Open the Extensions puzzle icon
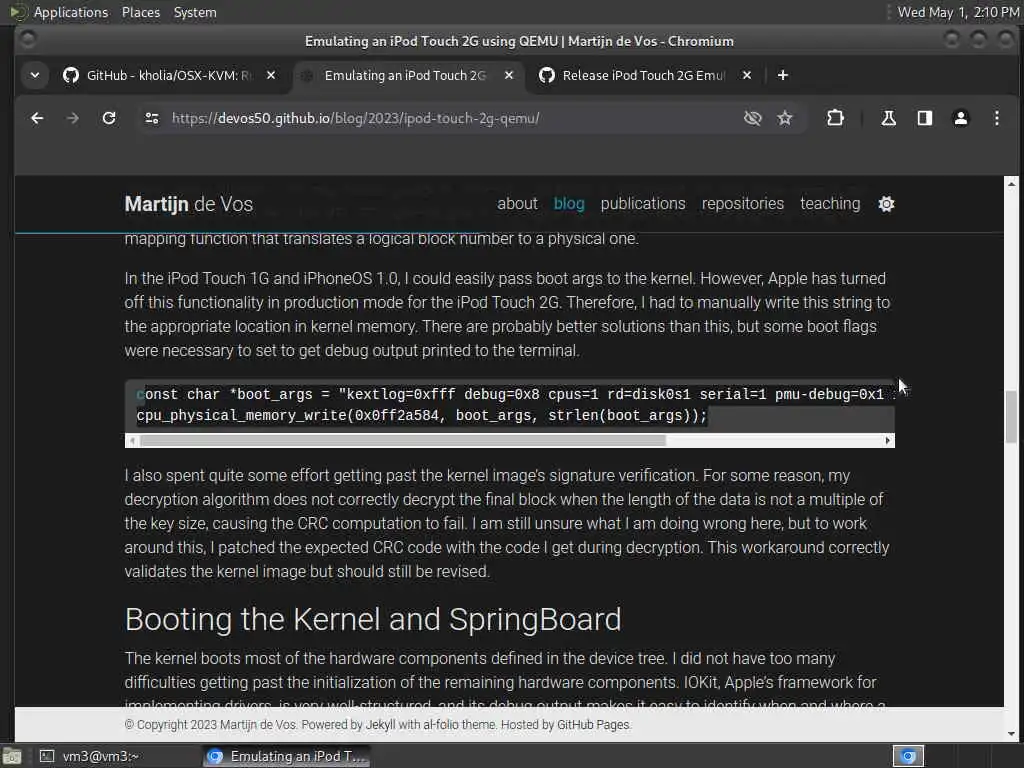 (x=835, y=118)
